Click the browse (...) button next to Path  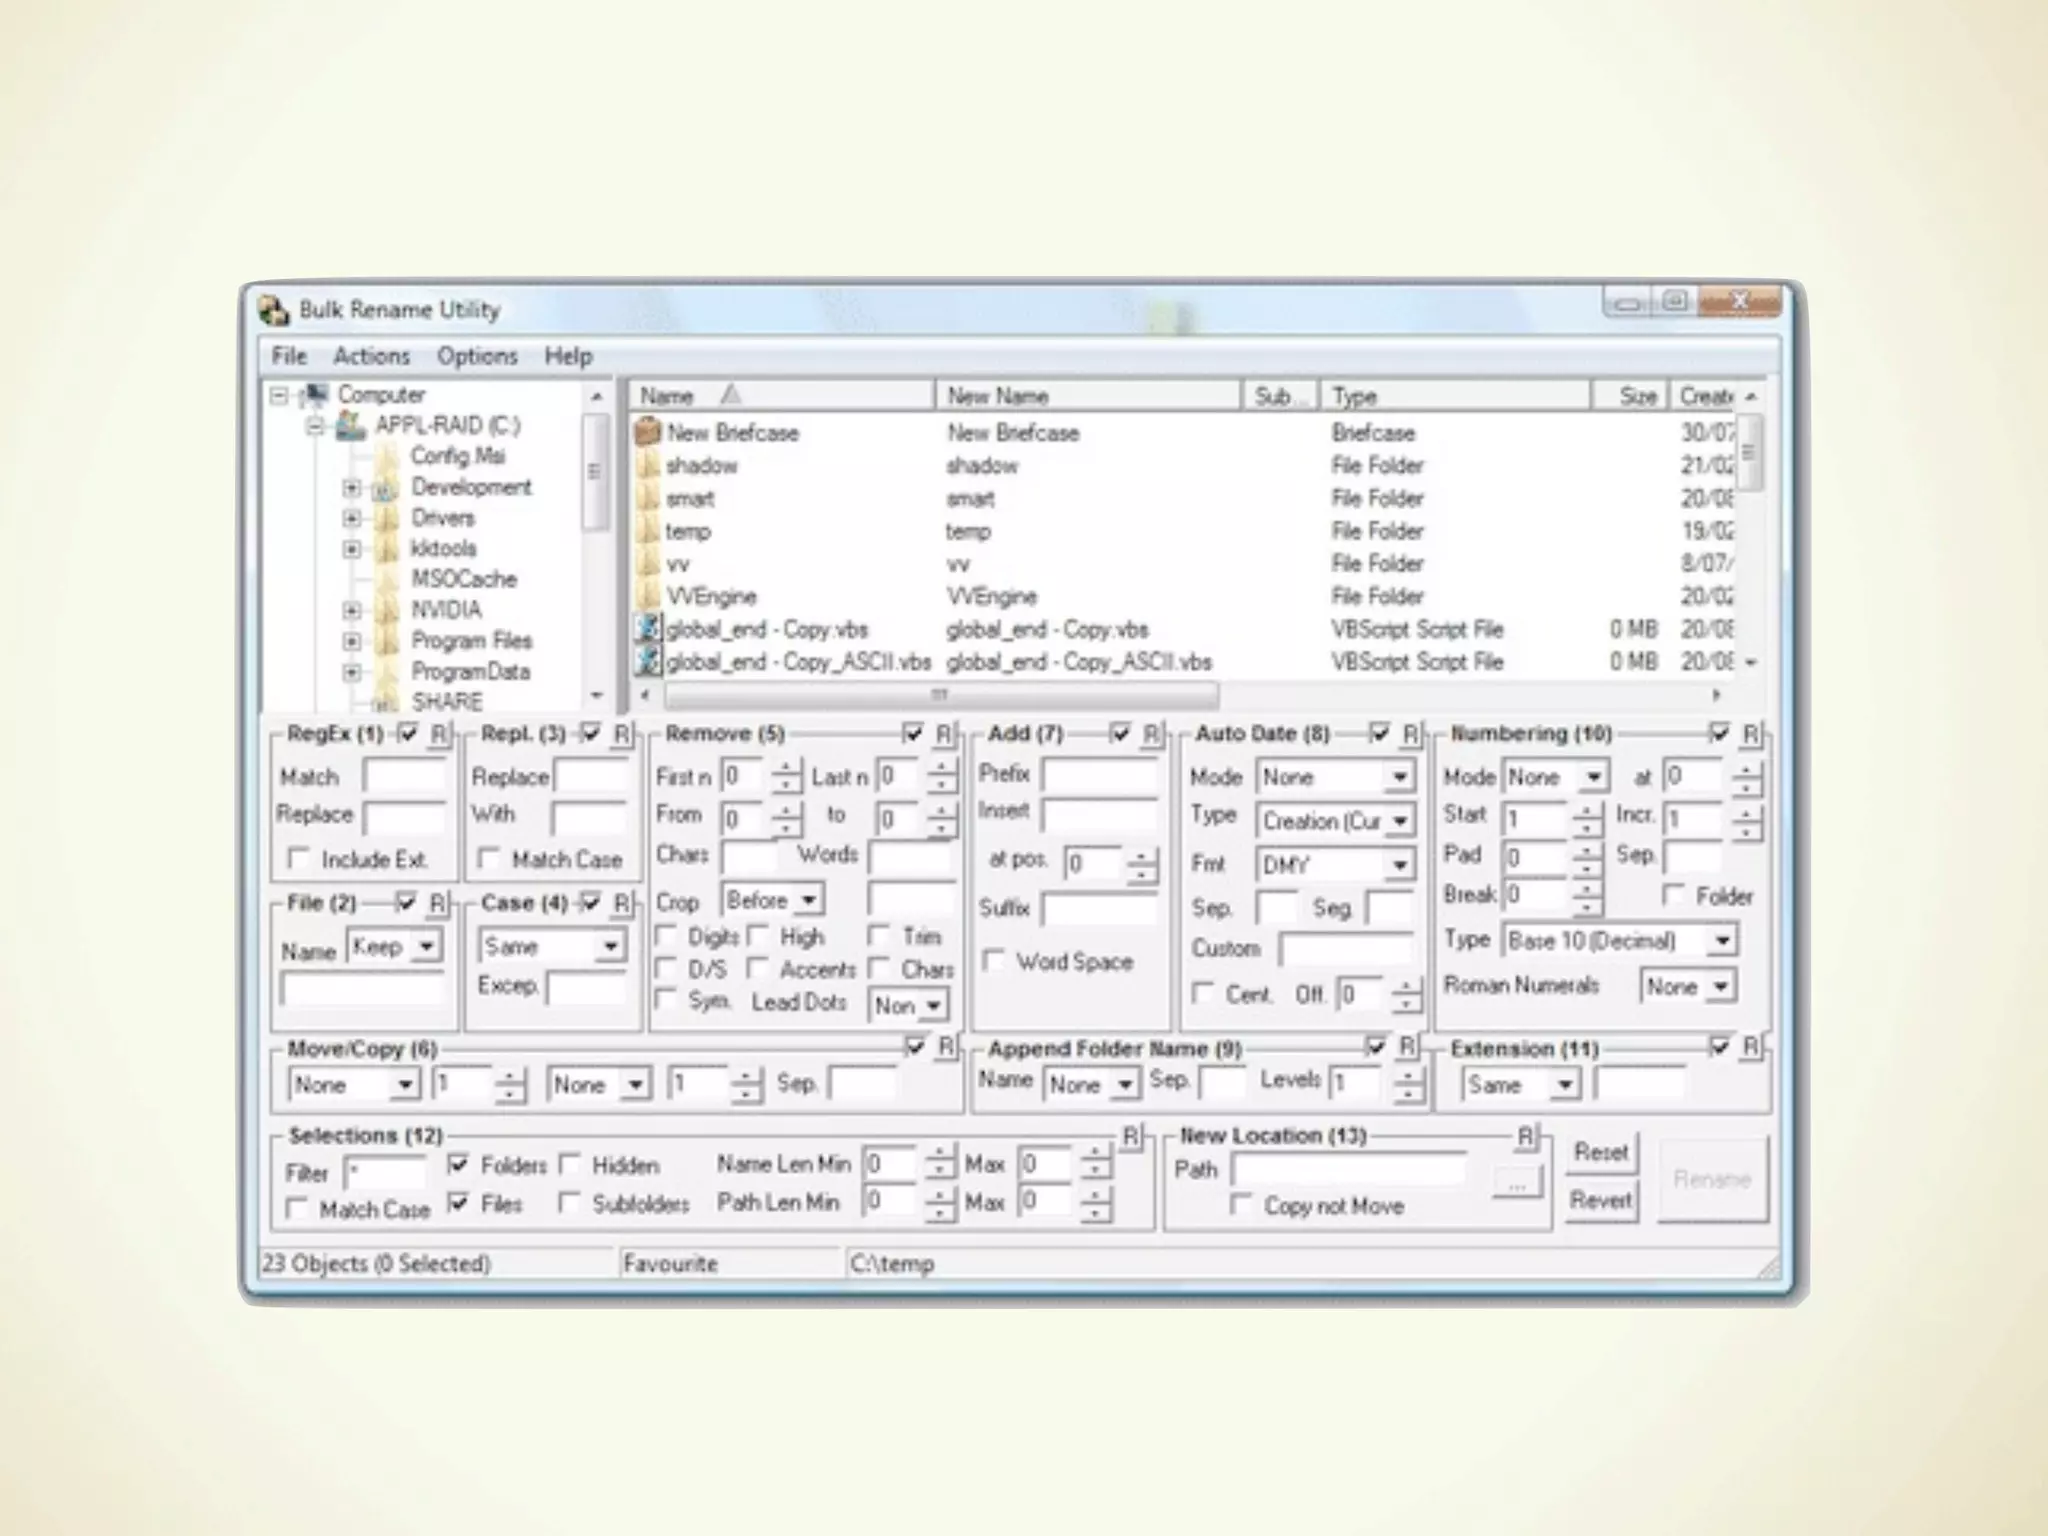point(1517,1184)
